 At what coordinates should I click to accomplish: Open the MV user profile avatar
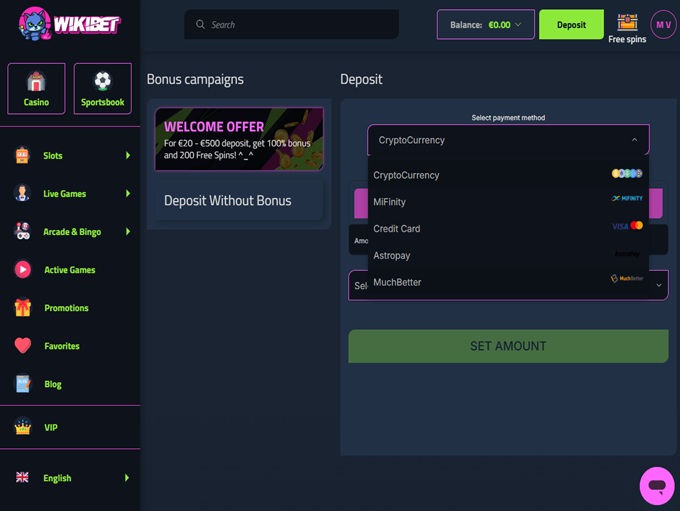click(663, 24)
